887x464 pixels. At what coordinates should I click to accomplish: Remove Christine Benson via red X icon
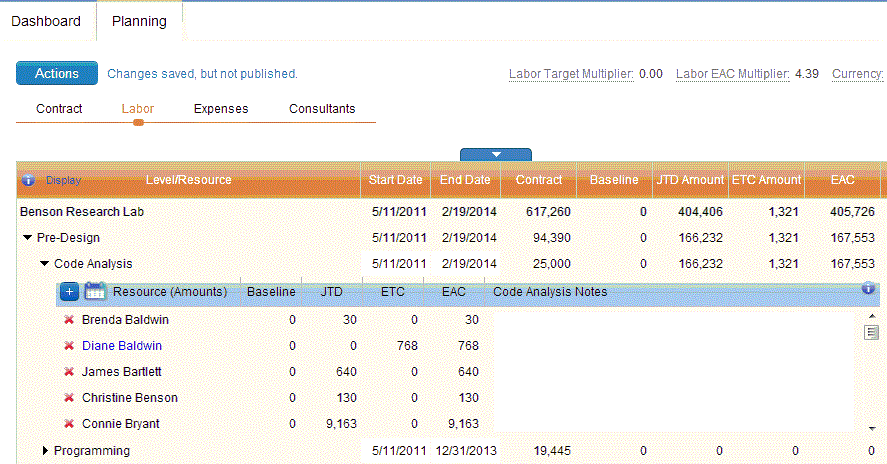point(69,398)
